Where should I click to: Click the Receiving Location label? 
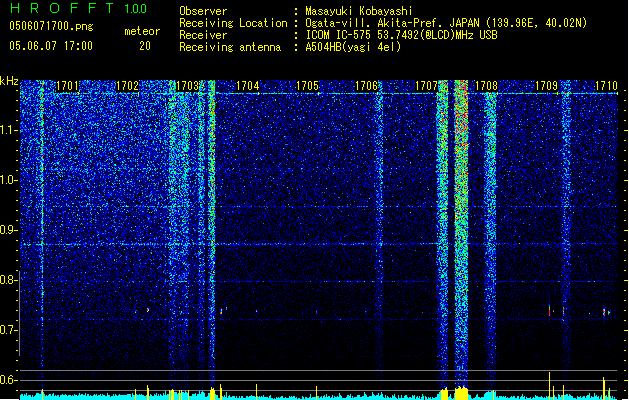click(233, 23)
